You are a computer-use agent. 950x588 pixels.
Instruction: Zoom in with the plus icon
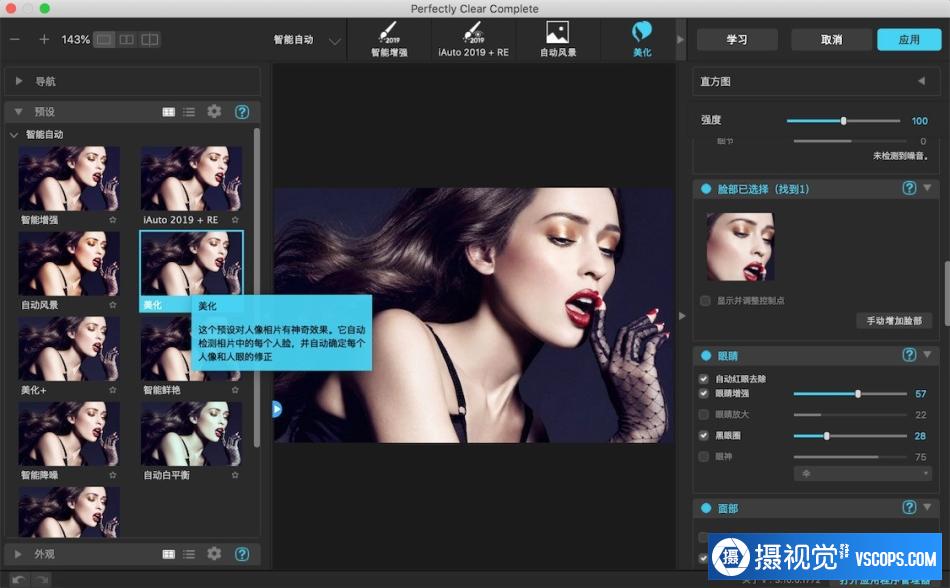pyautogui.click(x=44, y=39)
